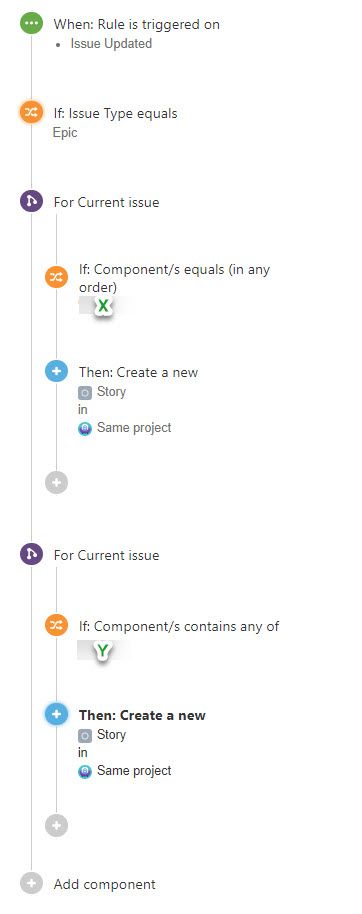Open 'If: Component/s contains any of' condition
The width and height of the screenshot is (362, 914).
[x=179, y=626]
